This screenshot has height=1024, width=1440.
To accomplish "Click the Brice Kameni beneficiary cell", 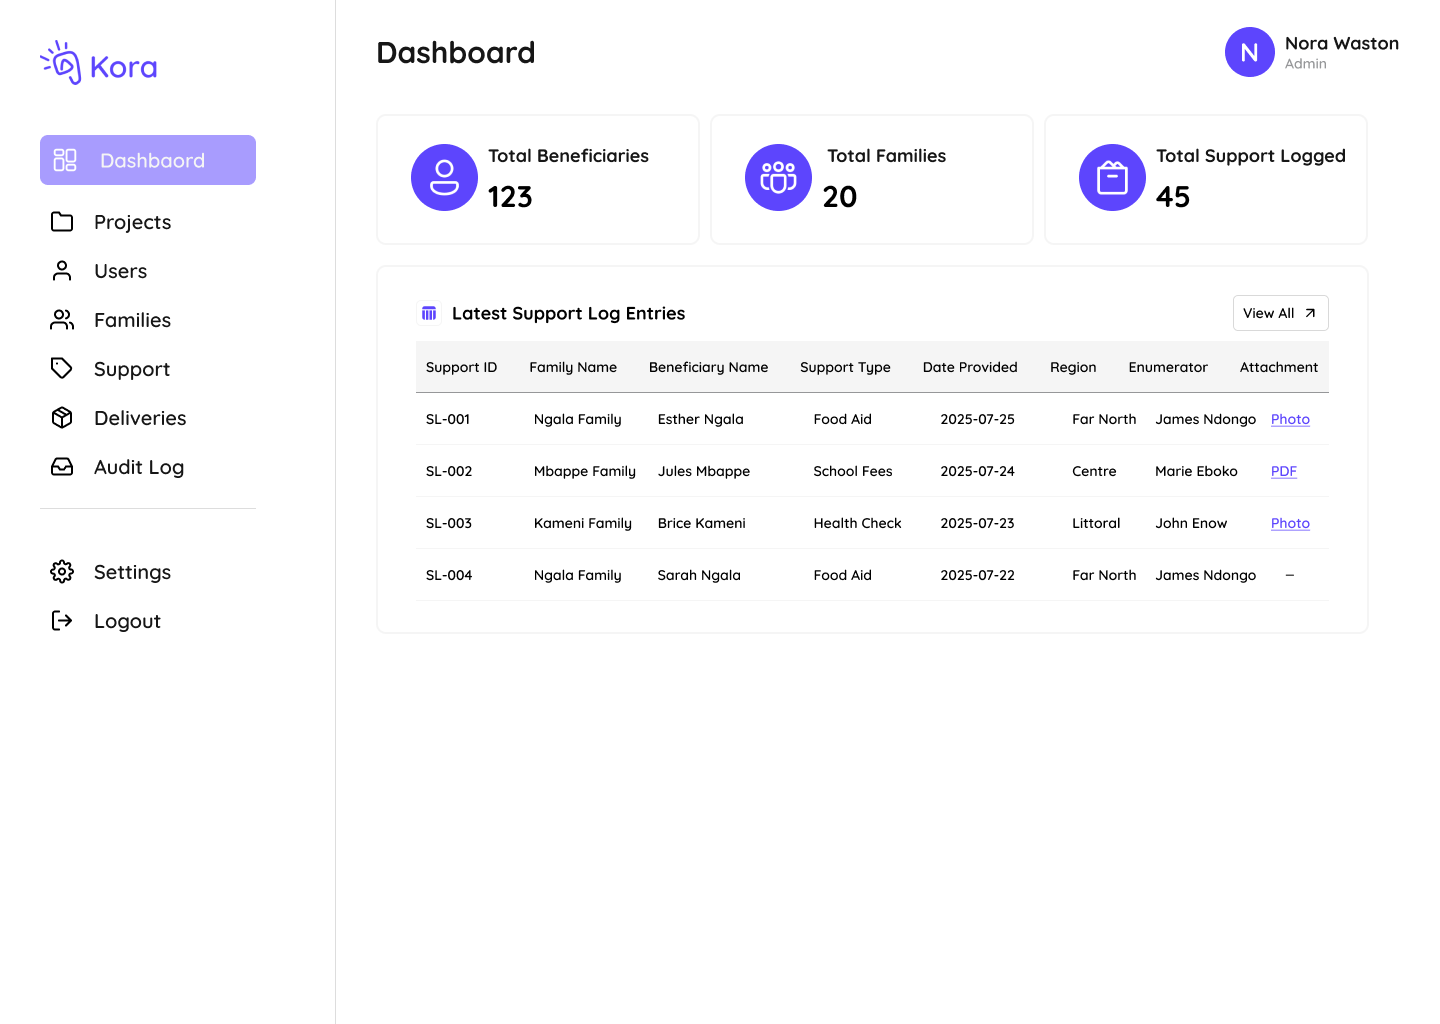I will [702, 523].
